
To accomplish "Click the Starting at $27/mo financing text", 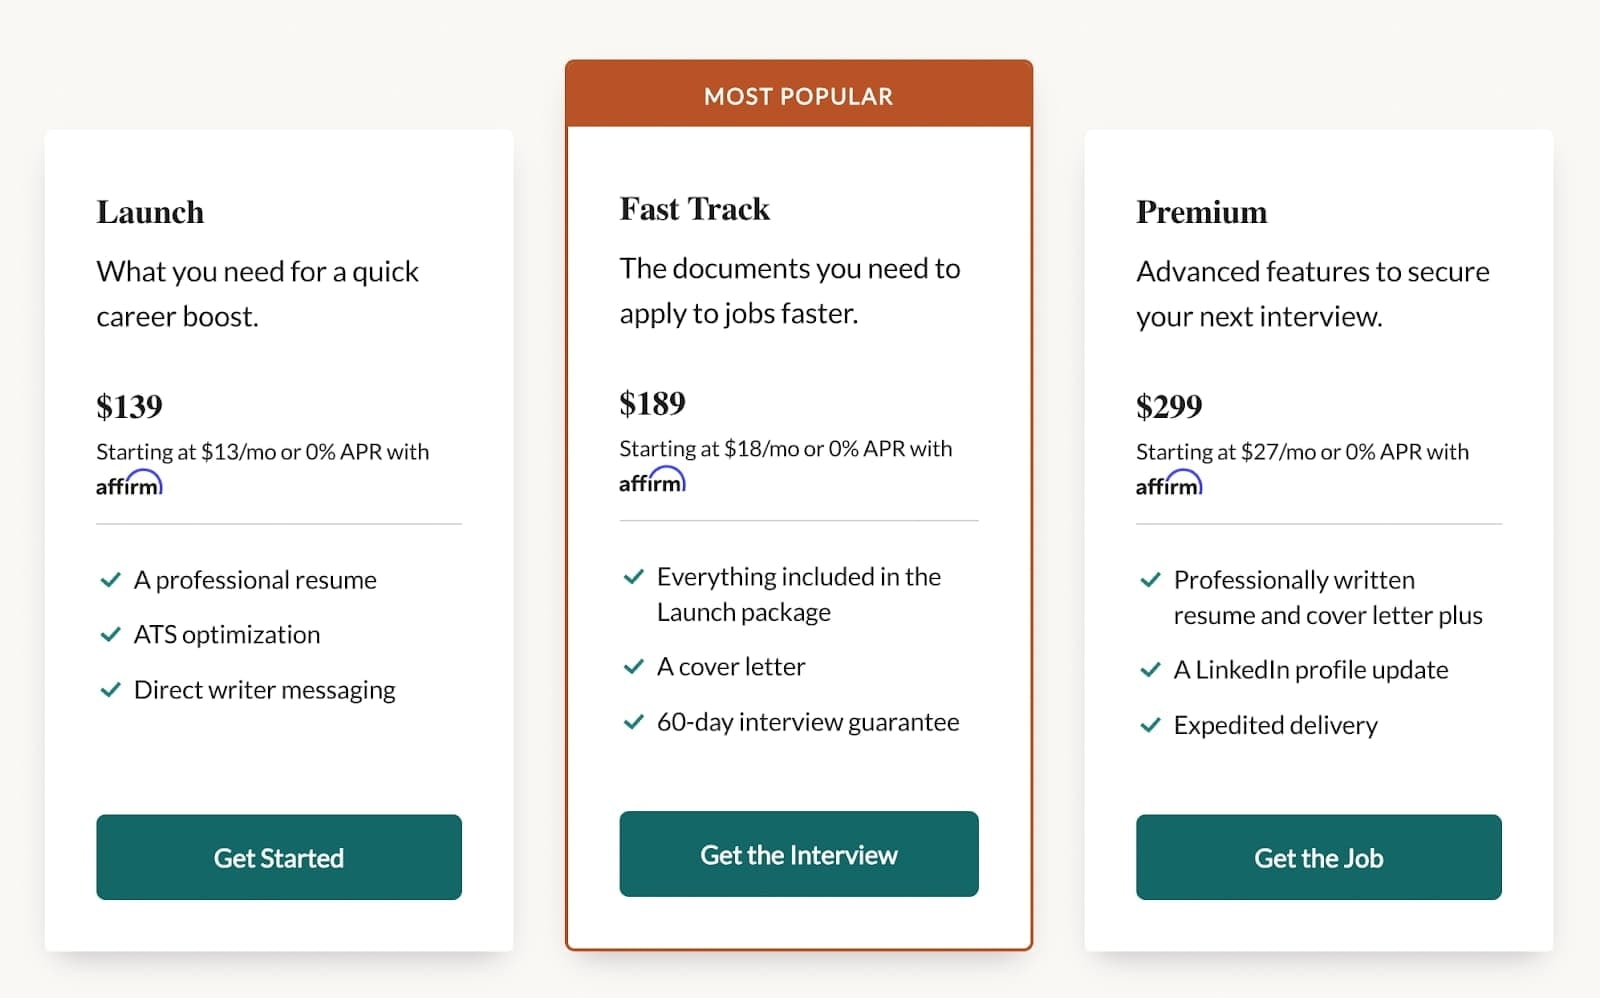I will pos(1302,452).
